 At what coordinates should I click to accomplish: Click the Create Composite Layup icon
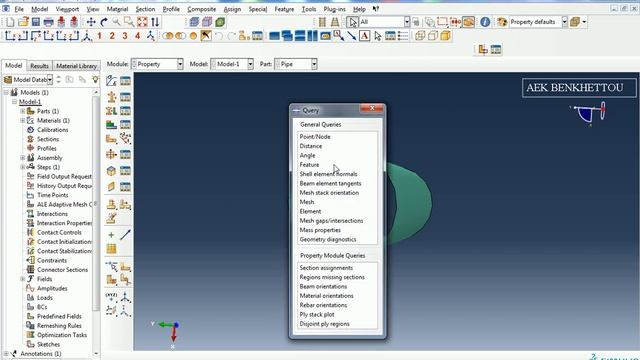[x=111, y=124]
